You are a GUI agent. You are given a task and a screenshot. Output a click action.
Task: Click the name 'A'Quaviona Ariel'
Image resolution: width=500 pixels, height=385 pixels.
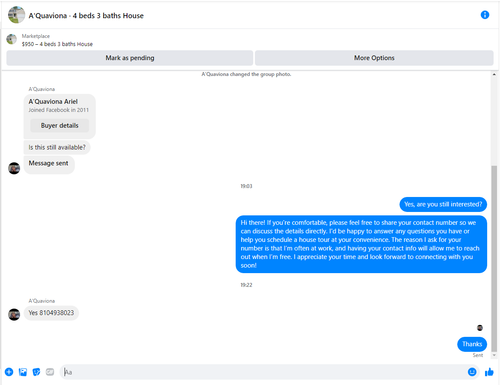click(x=53, y=101)
